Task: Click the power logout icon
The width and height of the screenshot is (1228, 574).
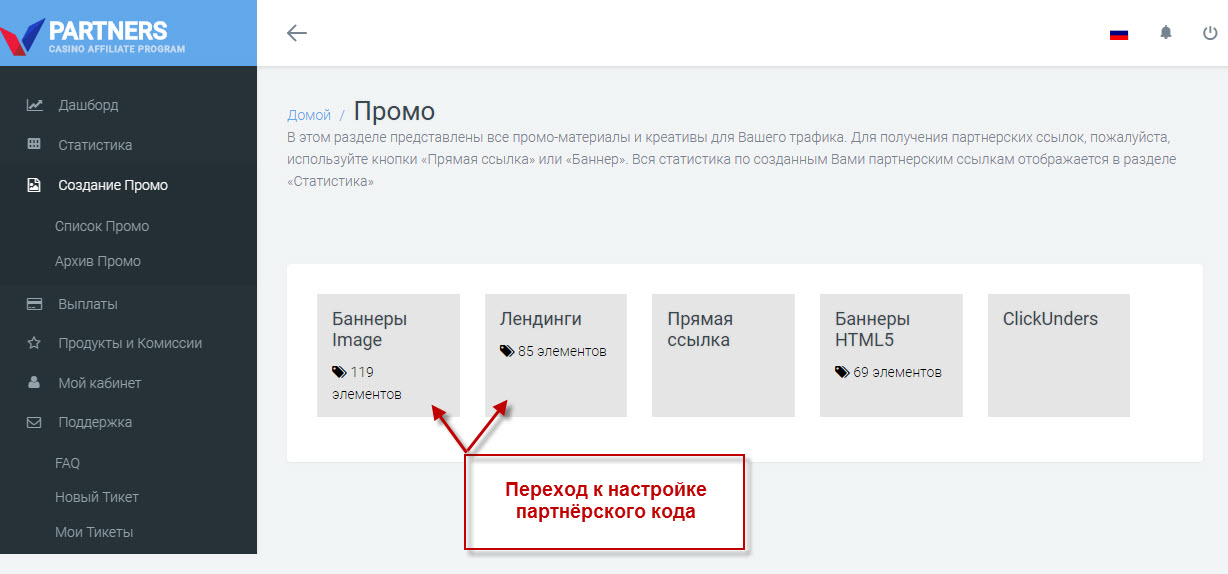Action: [x=1210, y=33]
